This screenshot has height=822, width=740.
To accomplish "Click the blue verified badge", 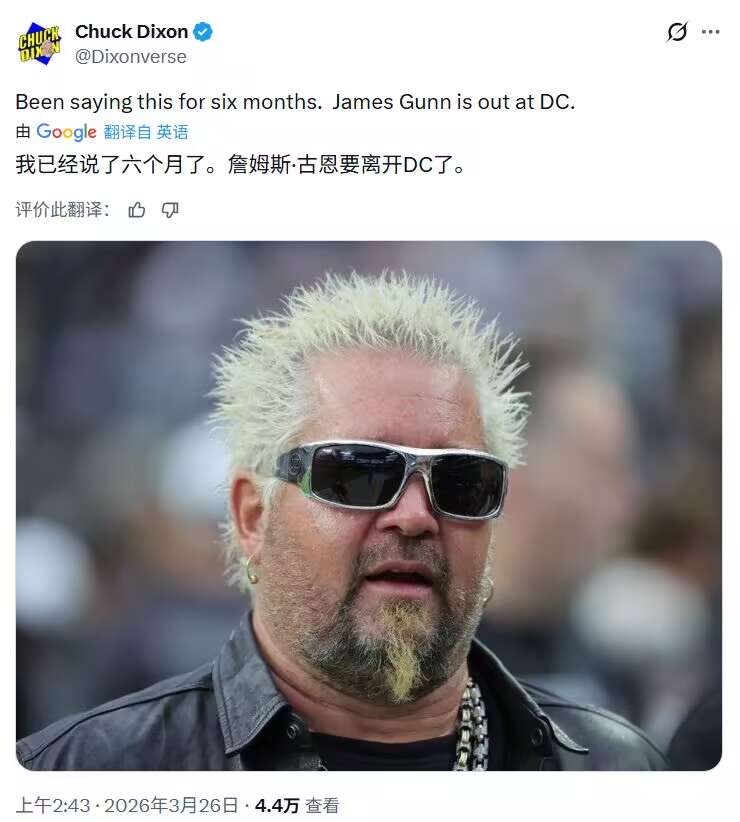I will 203,32.
